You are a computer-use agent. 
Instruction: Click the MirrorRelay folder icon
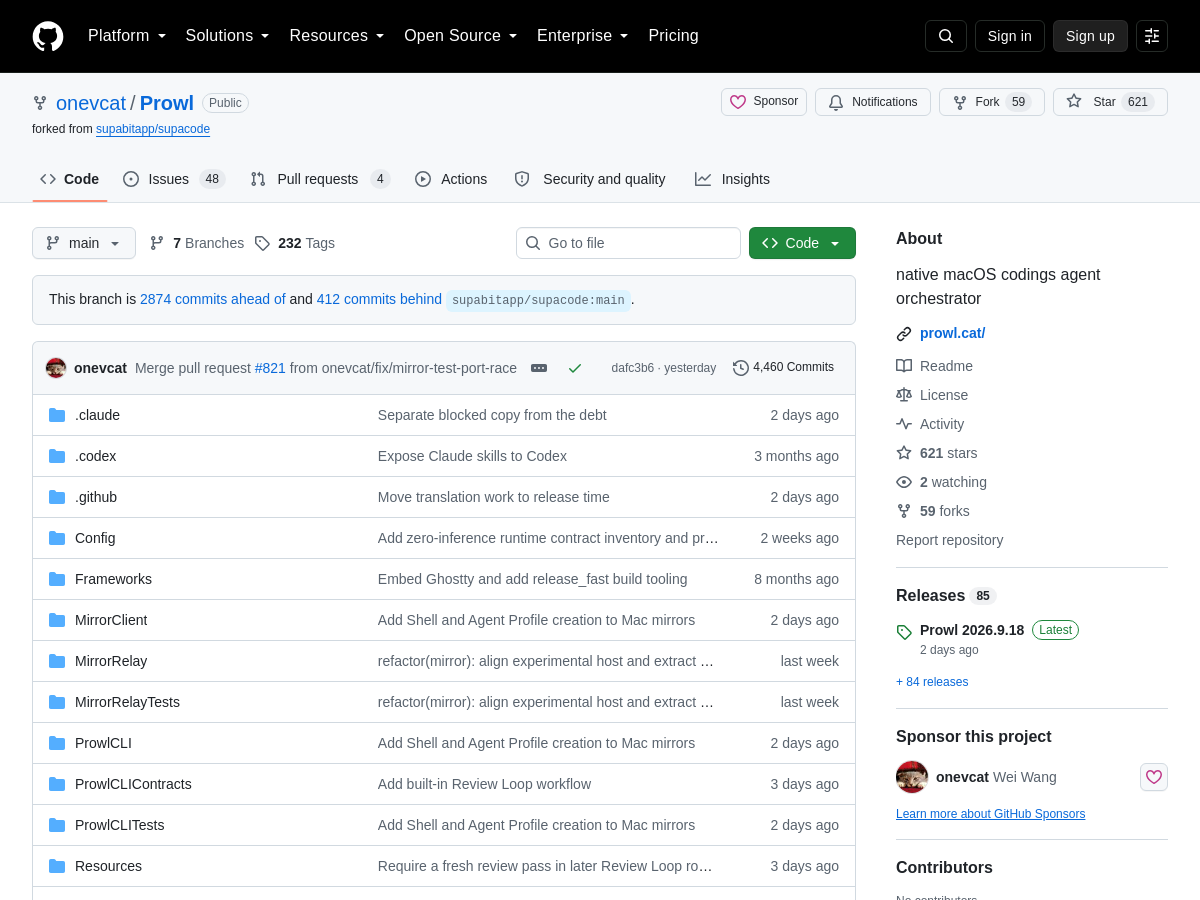pos(57,661)
